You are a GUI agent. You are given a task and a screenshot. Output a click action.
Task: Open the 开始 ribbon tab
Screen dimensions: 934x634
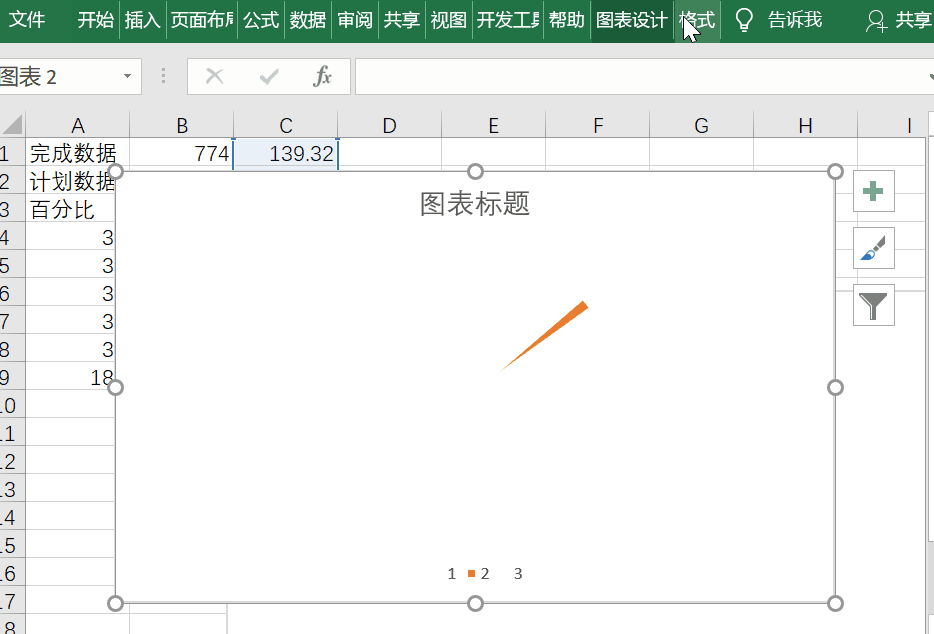(95, 20)
